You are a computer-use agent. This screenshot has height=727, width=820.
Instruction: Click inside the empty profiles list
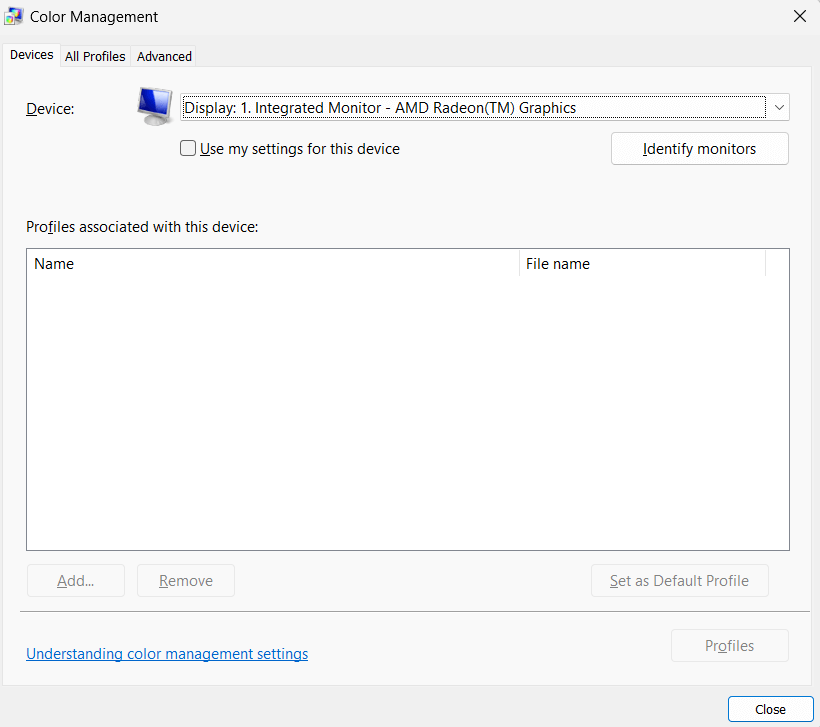coord(407,410)
